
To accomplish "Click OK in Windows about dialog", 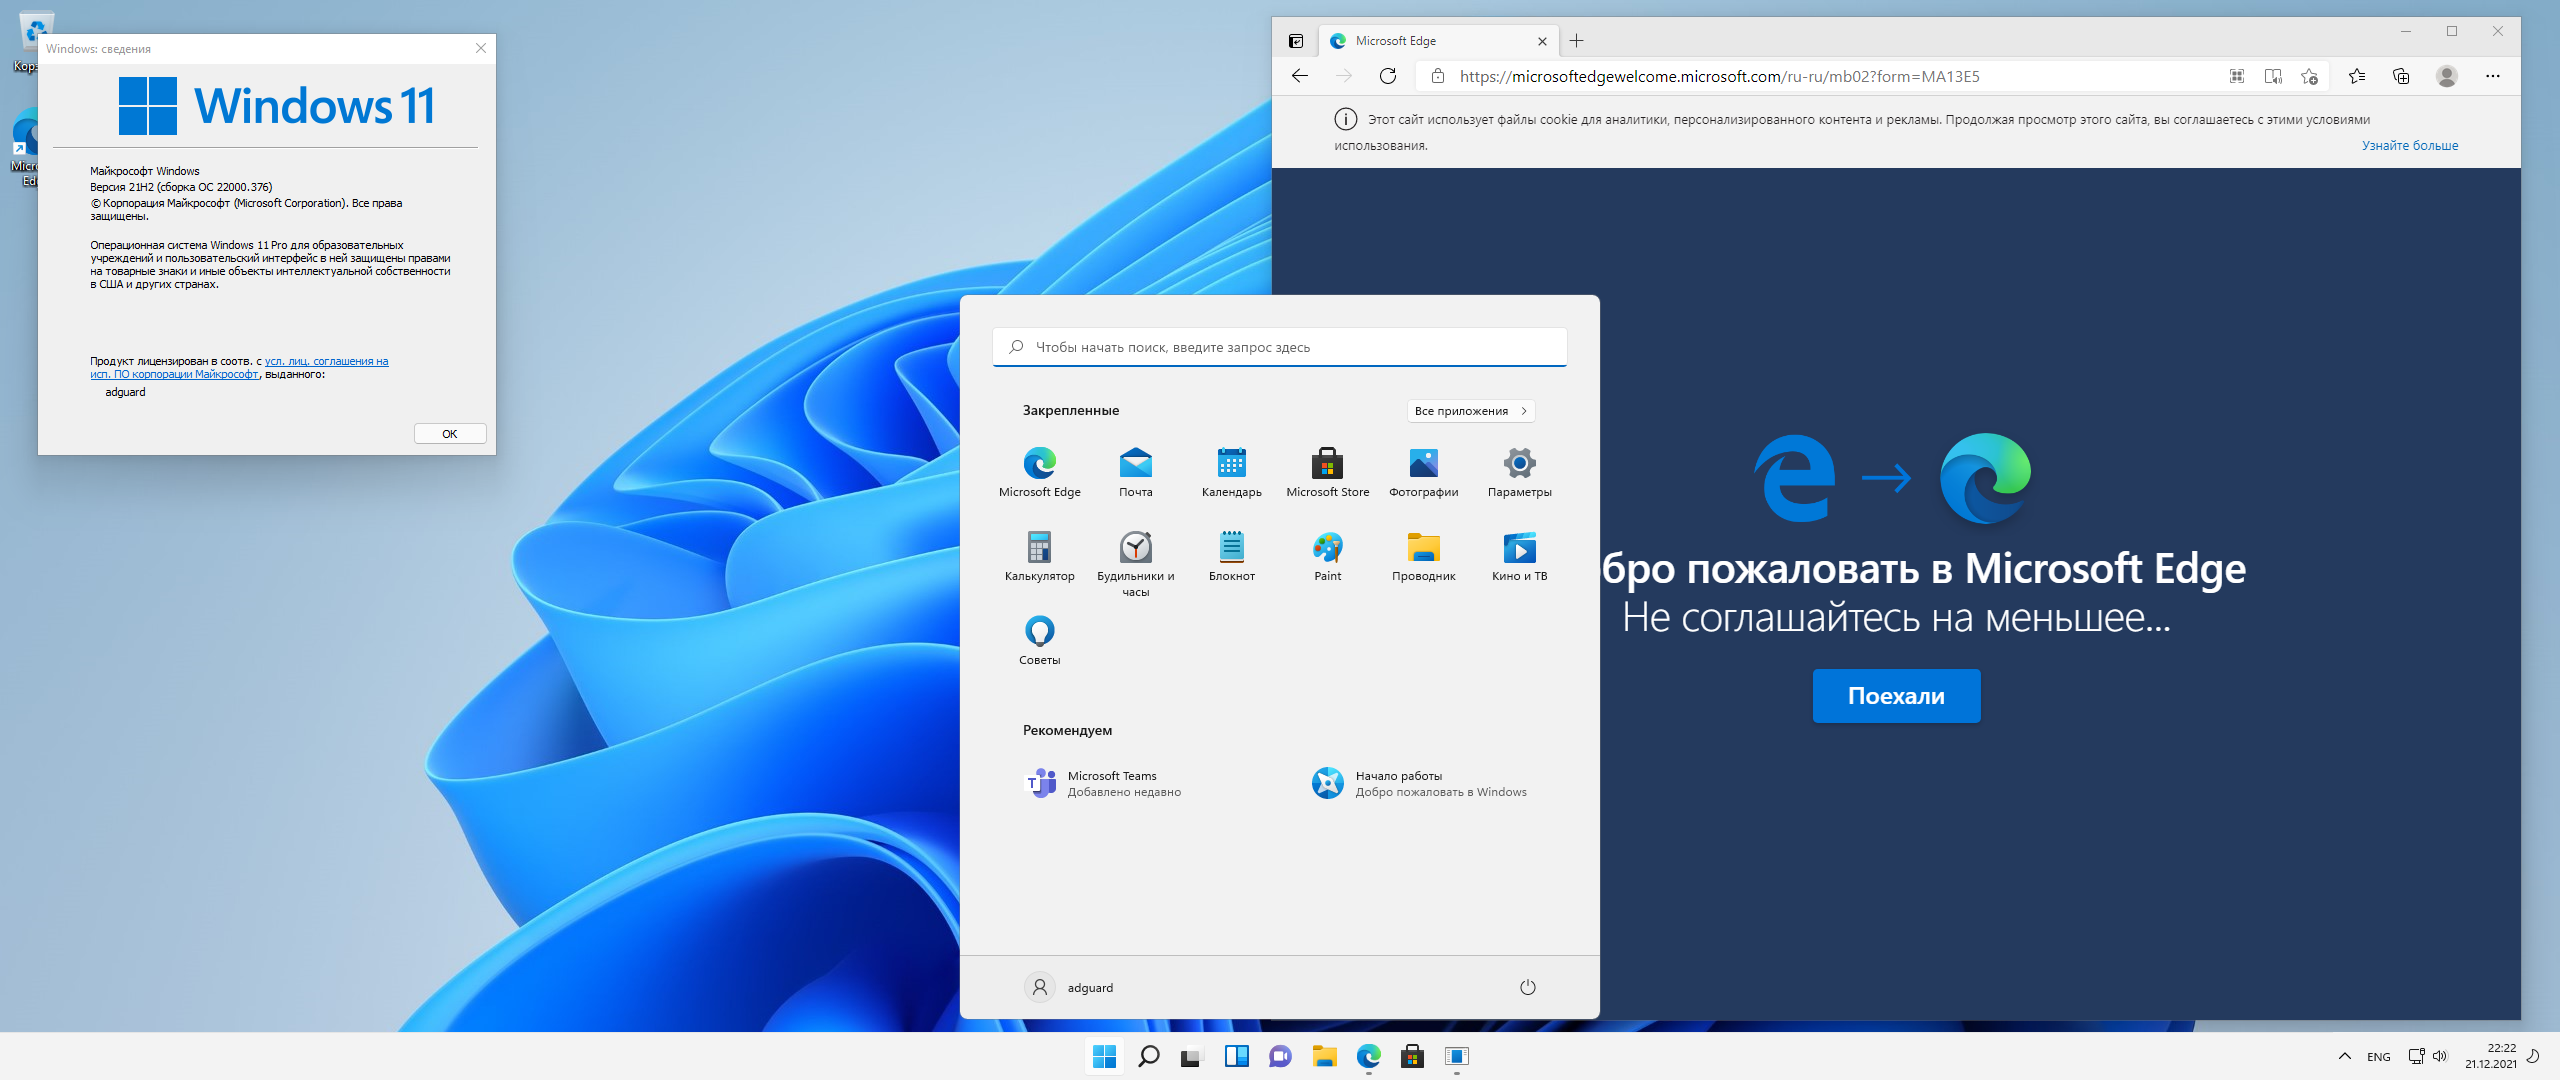I will pyautogui.click(x=450, y=434).
